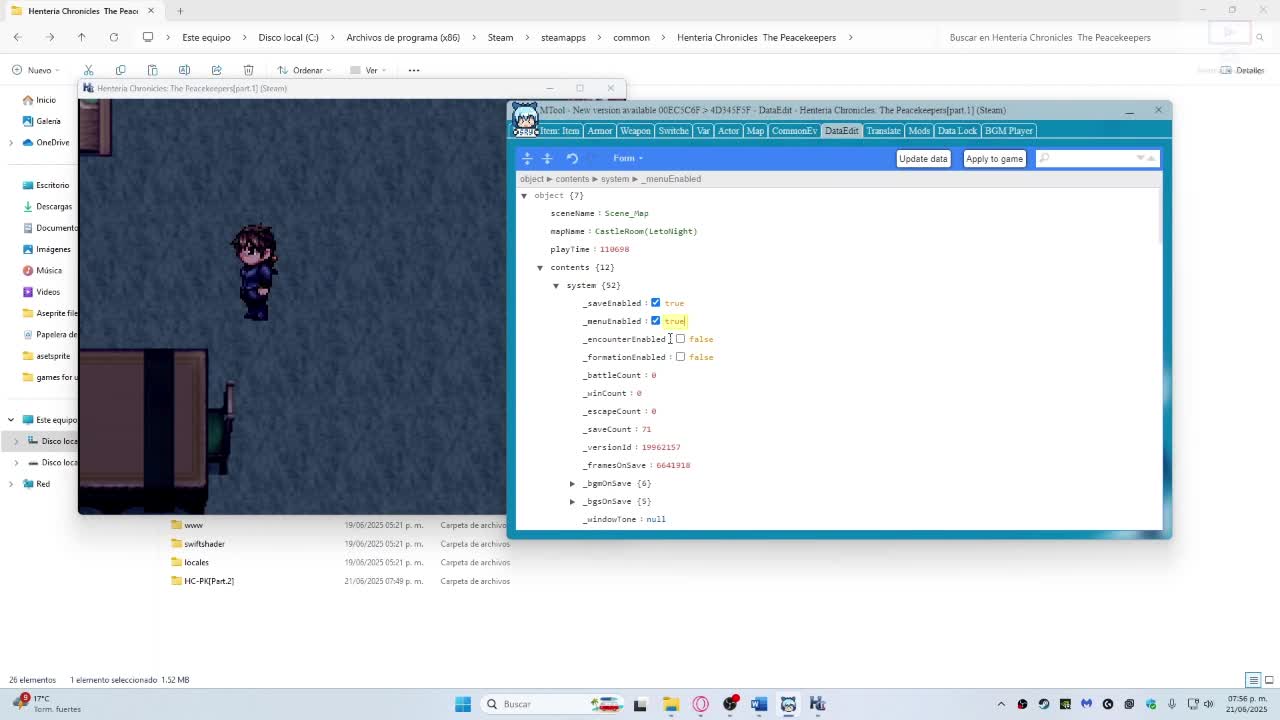Click the collapse all fields icon in MTool
Screen dimensions: 1280x720
coord(547,158)
